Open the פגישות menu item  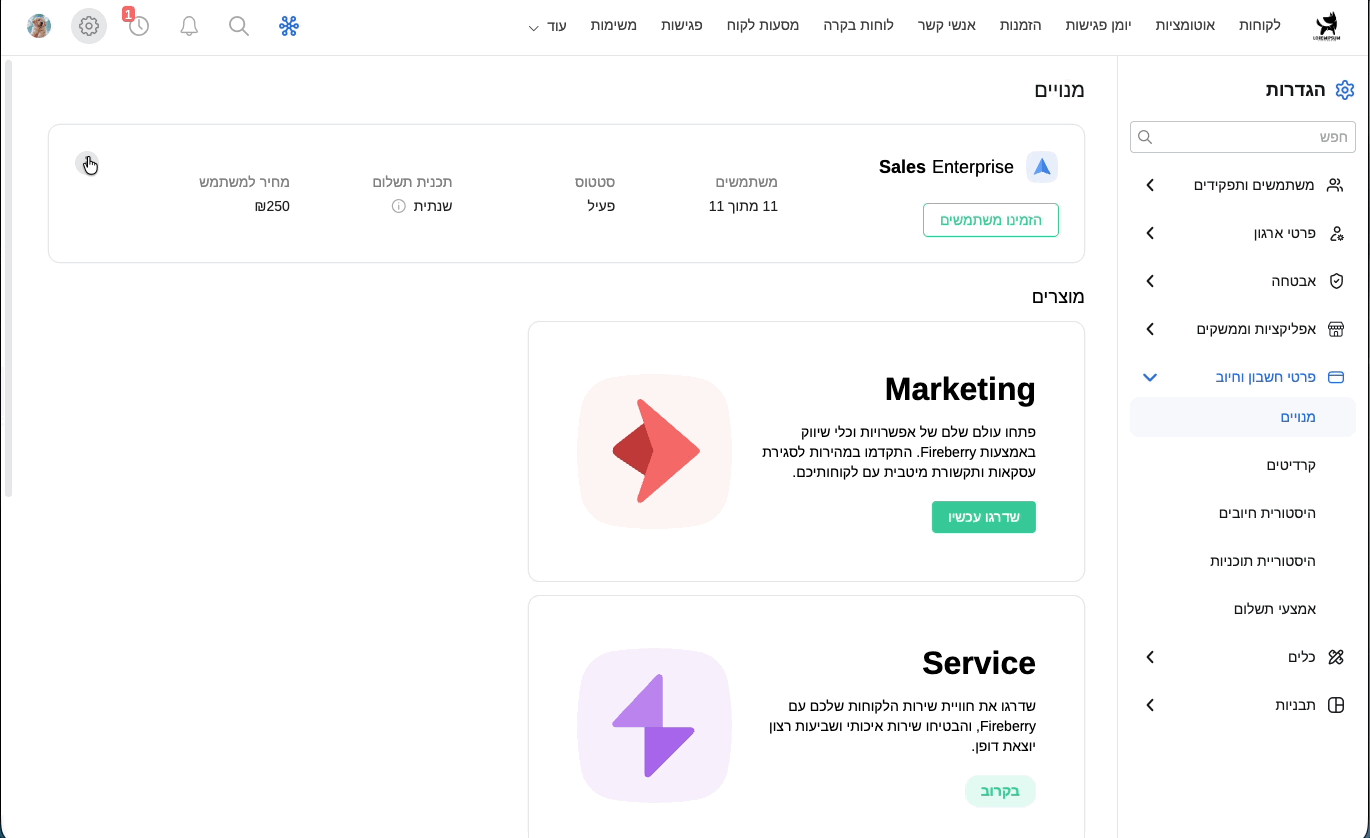(680, 25)
